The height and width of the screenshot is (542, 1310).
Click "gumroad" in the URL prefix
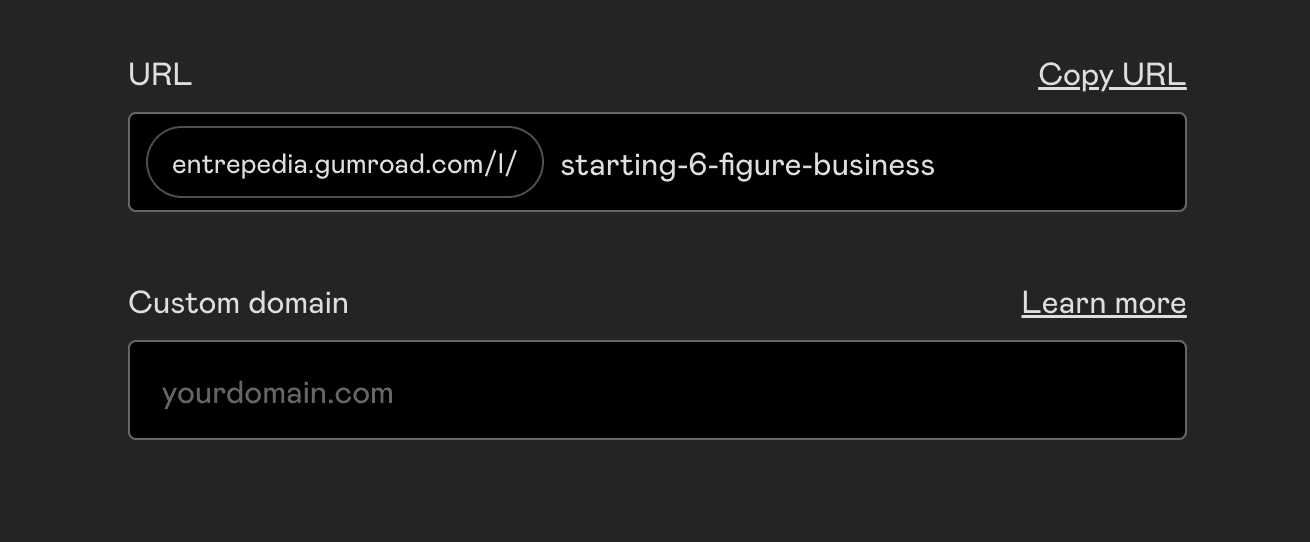pos(354,165)
